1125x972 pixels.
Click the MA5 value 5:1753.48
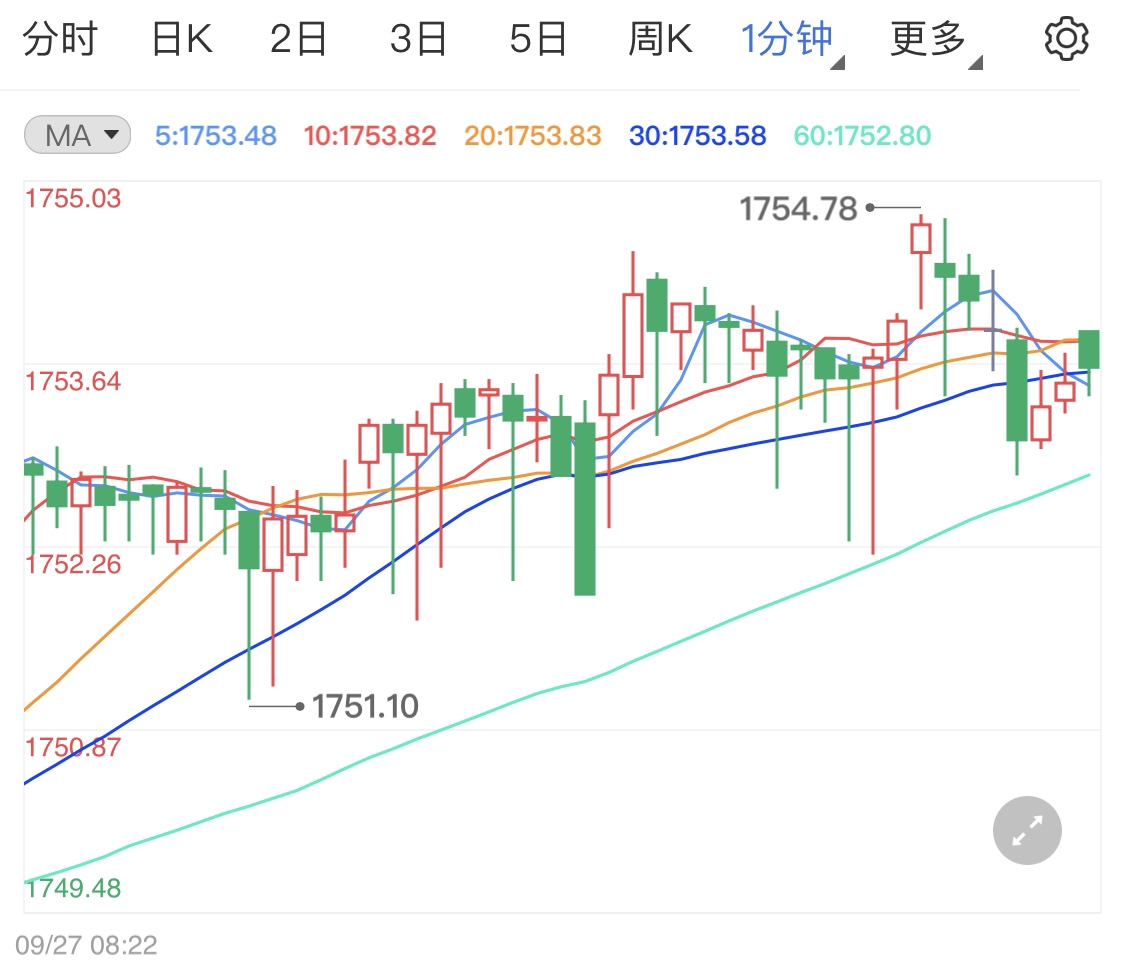(216, 136)
